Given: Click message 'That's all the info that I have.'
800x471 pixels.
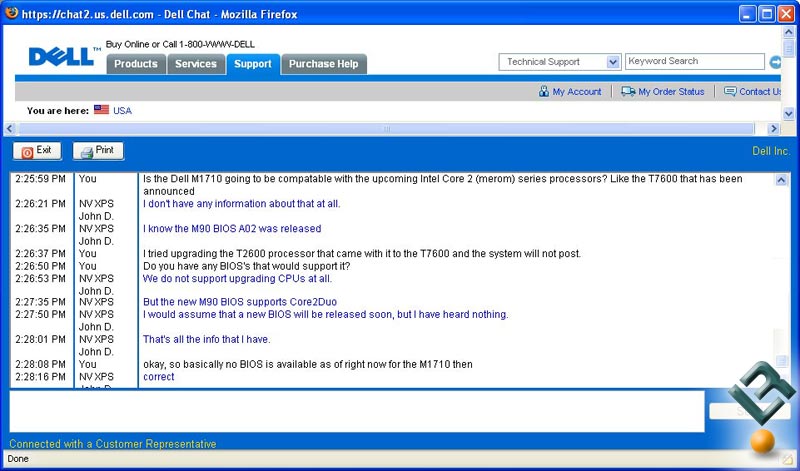Looking at the screenshot, I should point(207,339).
